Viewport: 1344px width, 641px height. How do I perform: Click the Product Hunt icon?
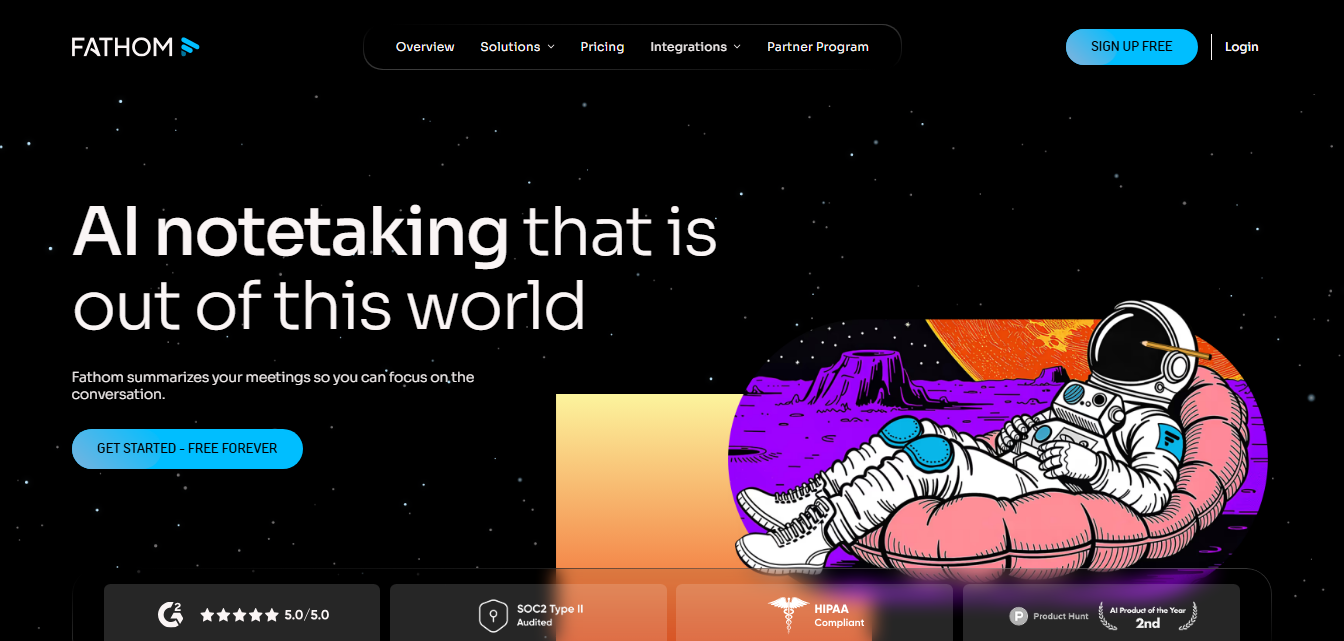pos(1019,615)
